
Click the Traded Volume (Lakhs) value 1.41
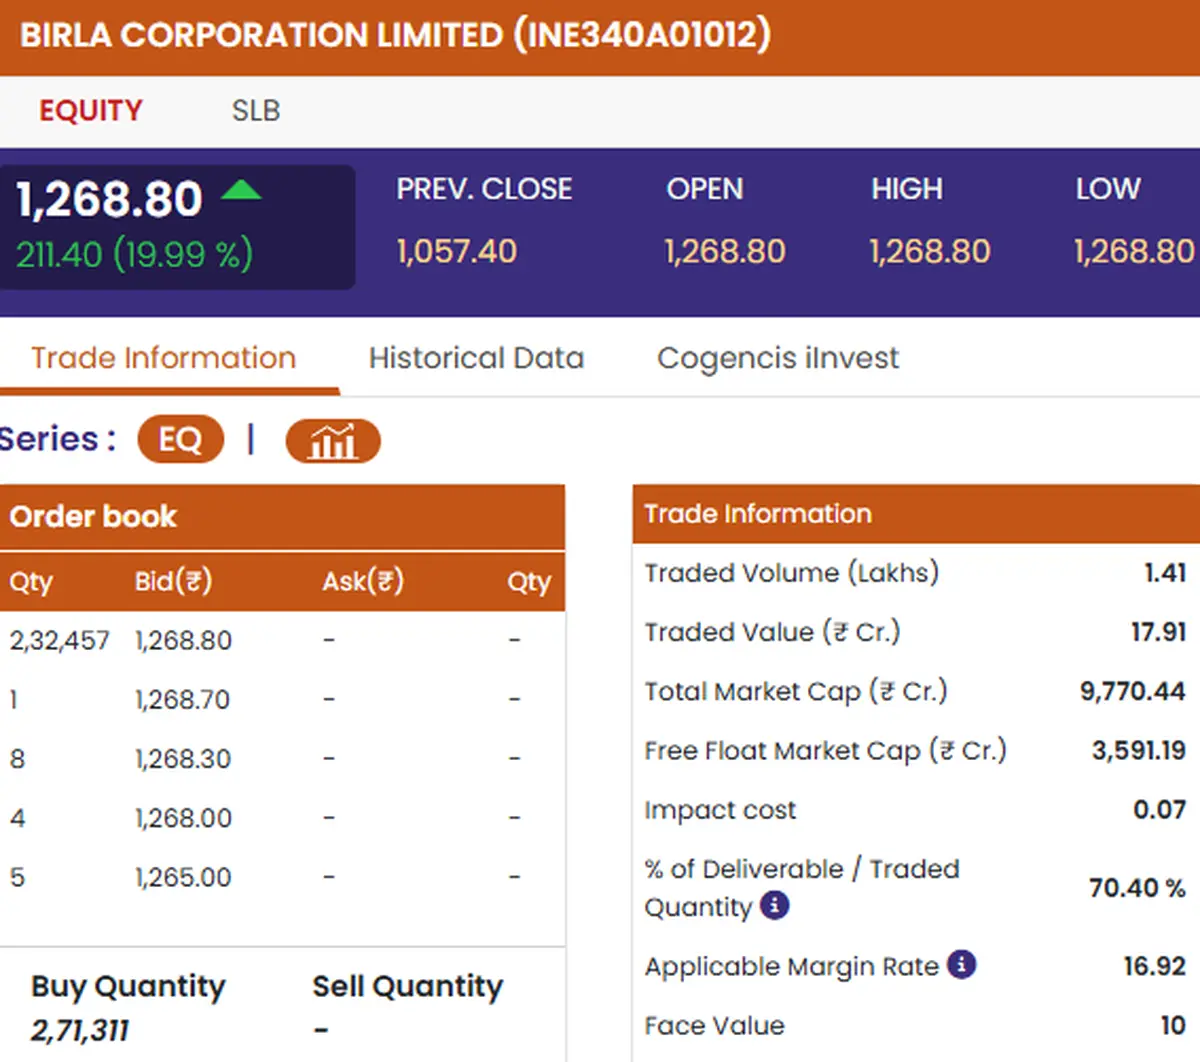click(1165, 573)
